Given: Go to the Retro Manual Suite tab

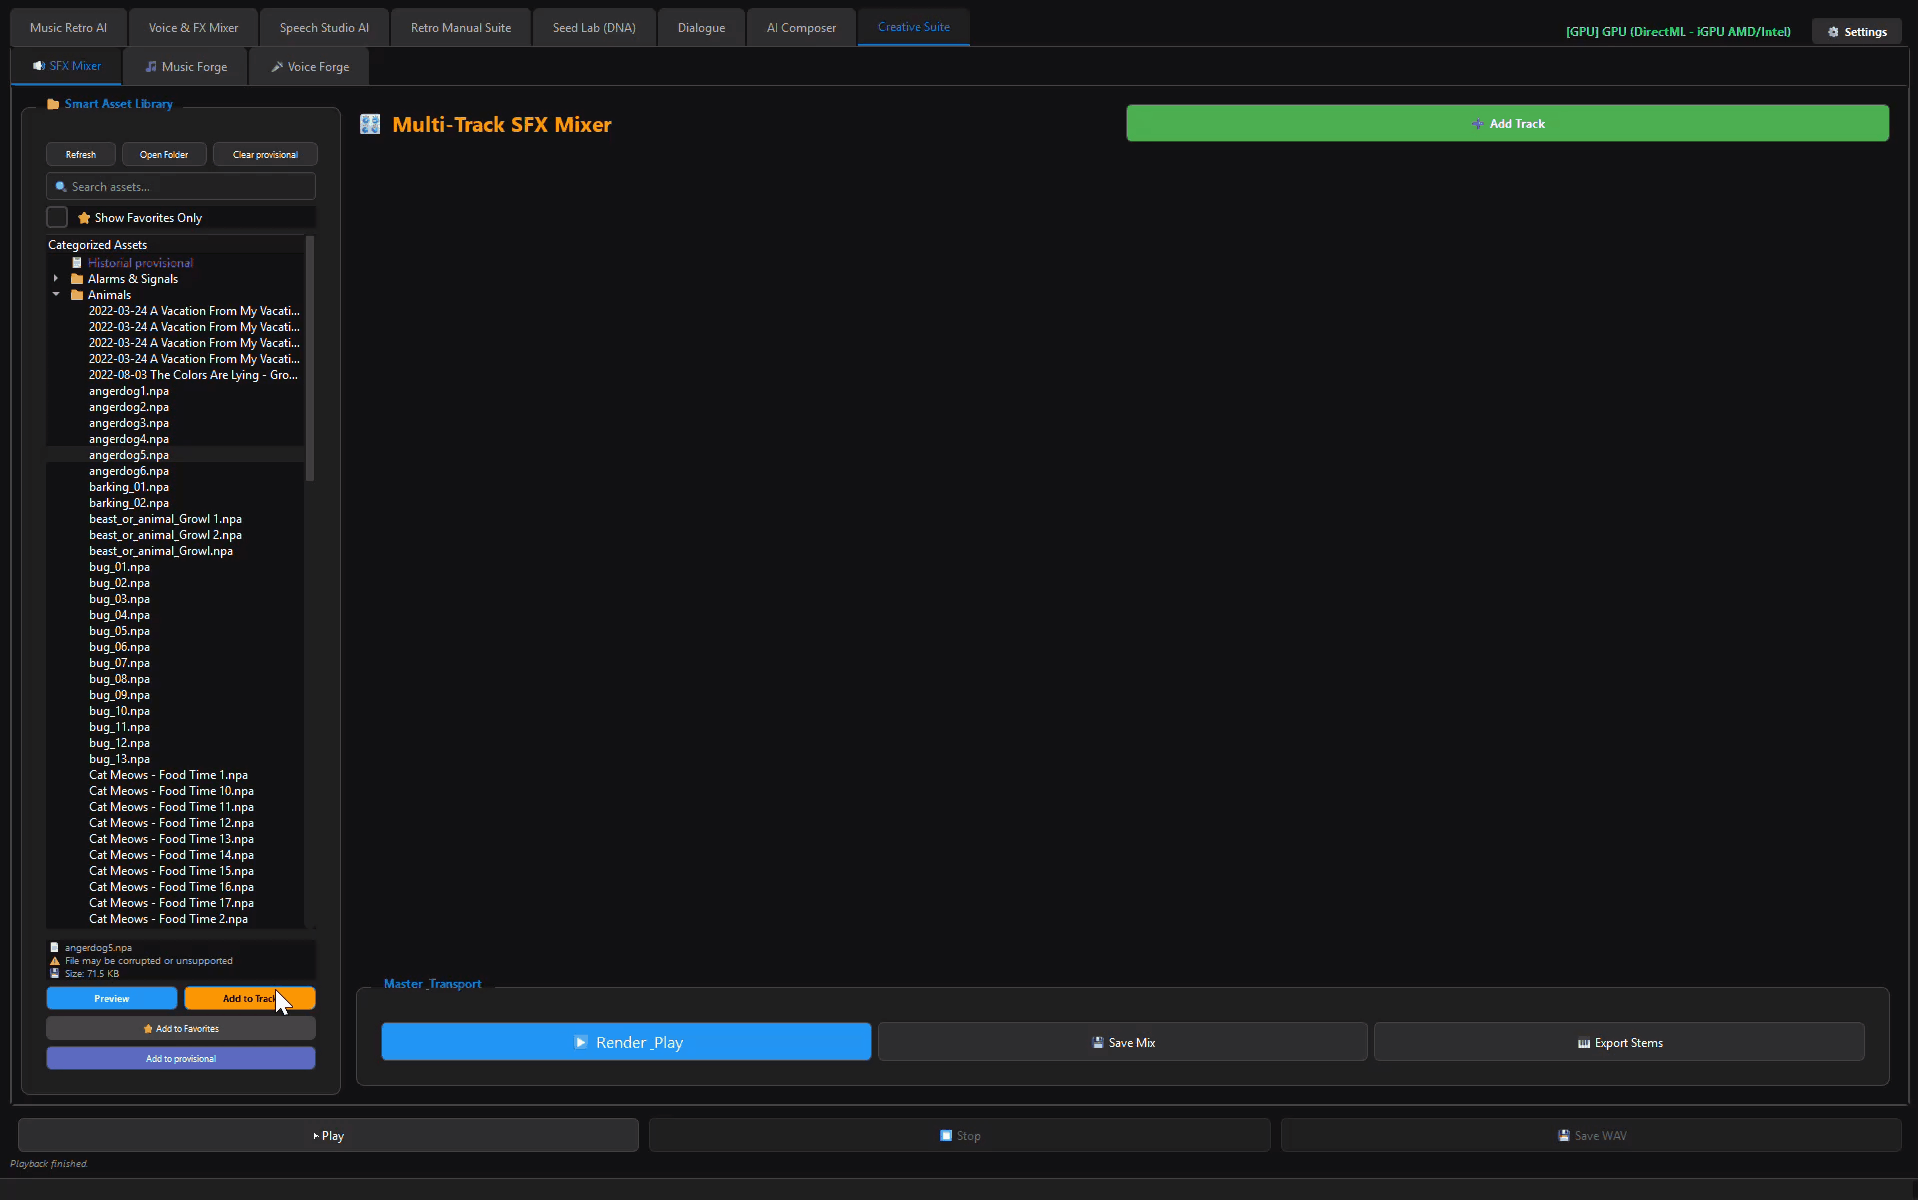Looking at the screenshot, I should pyautogui.click(x=461, y=28).
